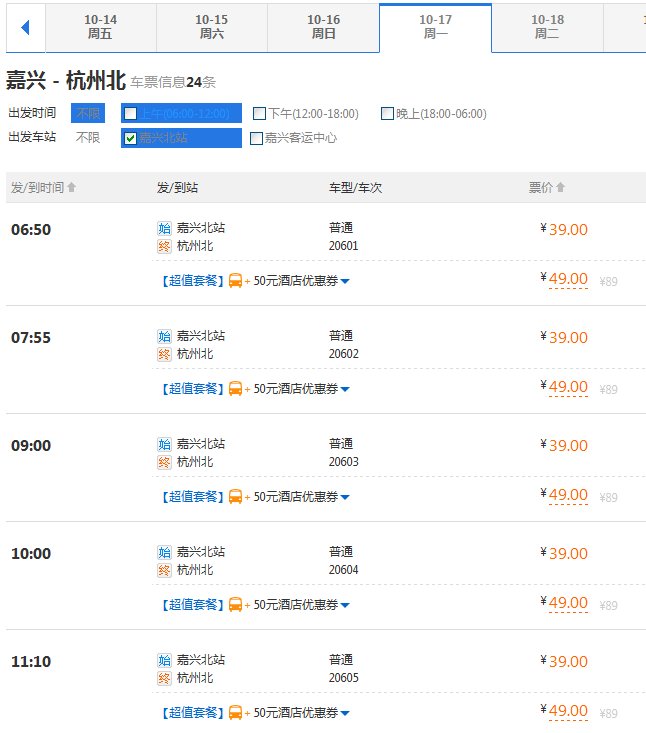Viewport: 646px width, 733px height.
Task: Click end-station icon for 06:50 bus
Action: pyautogui.click(x=164, y=246)
